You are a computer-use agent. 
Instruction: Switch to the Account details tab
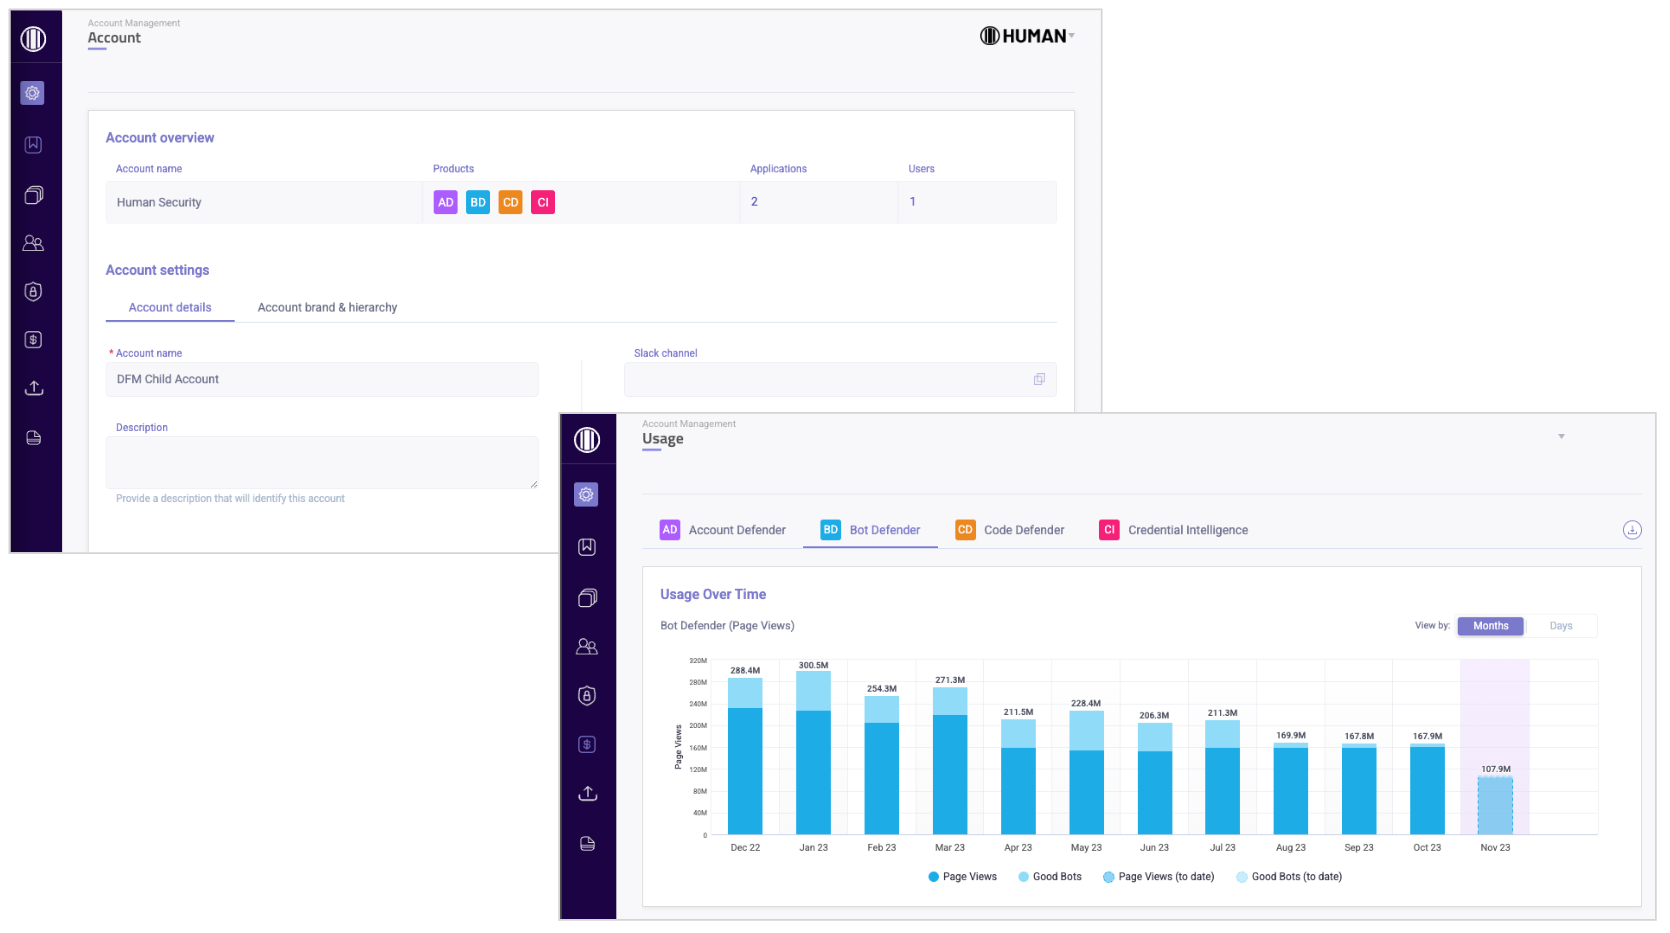coord(170,307)
